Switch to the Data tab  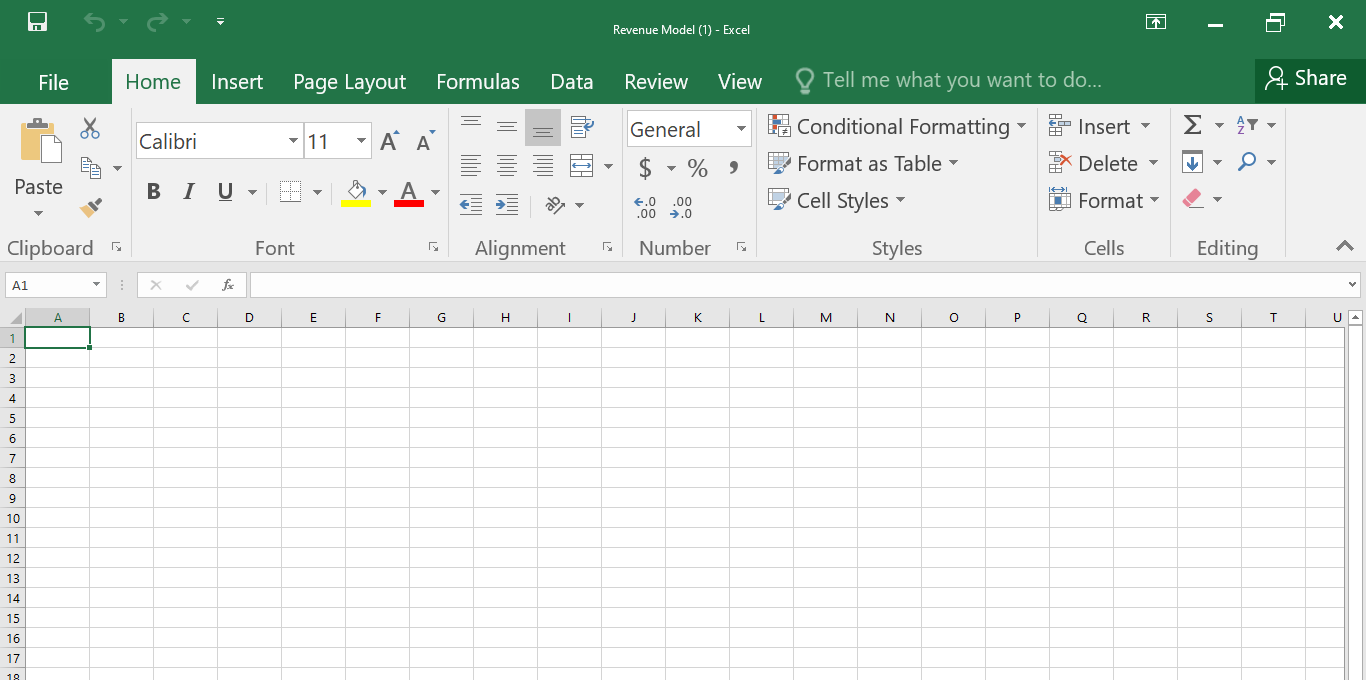[x=572, y=82]
